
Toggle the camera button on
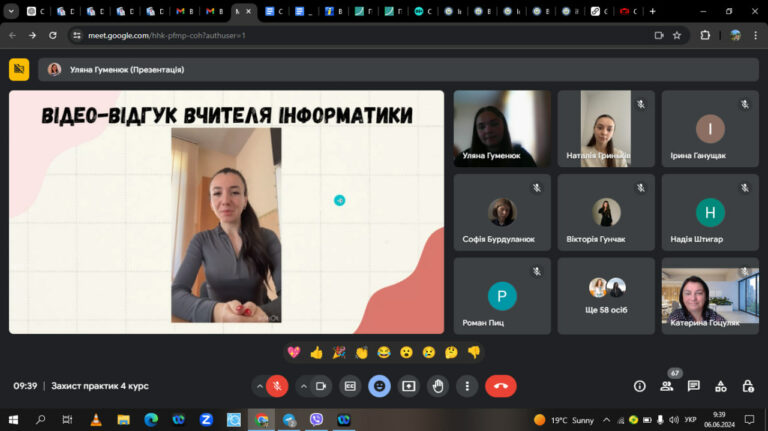(x=321, y=386)
